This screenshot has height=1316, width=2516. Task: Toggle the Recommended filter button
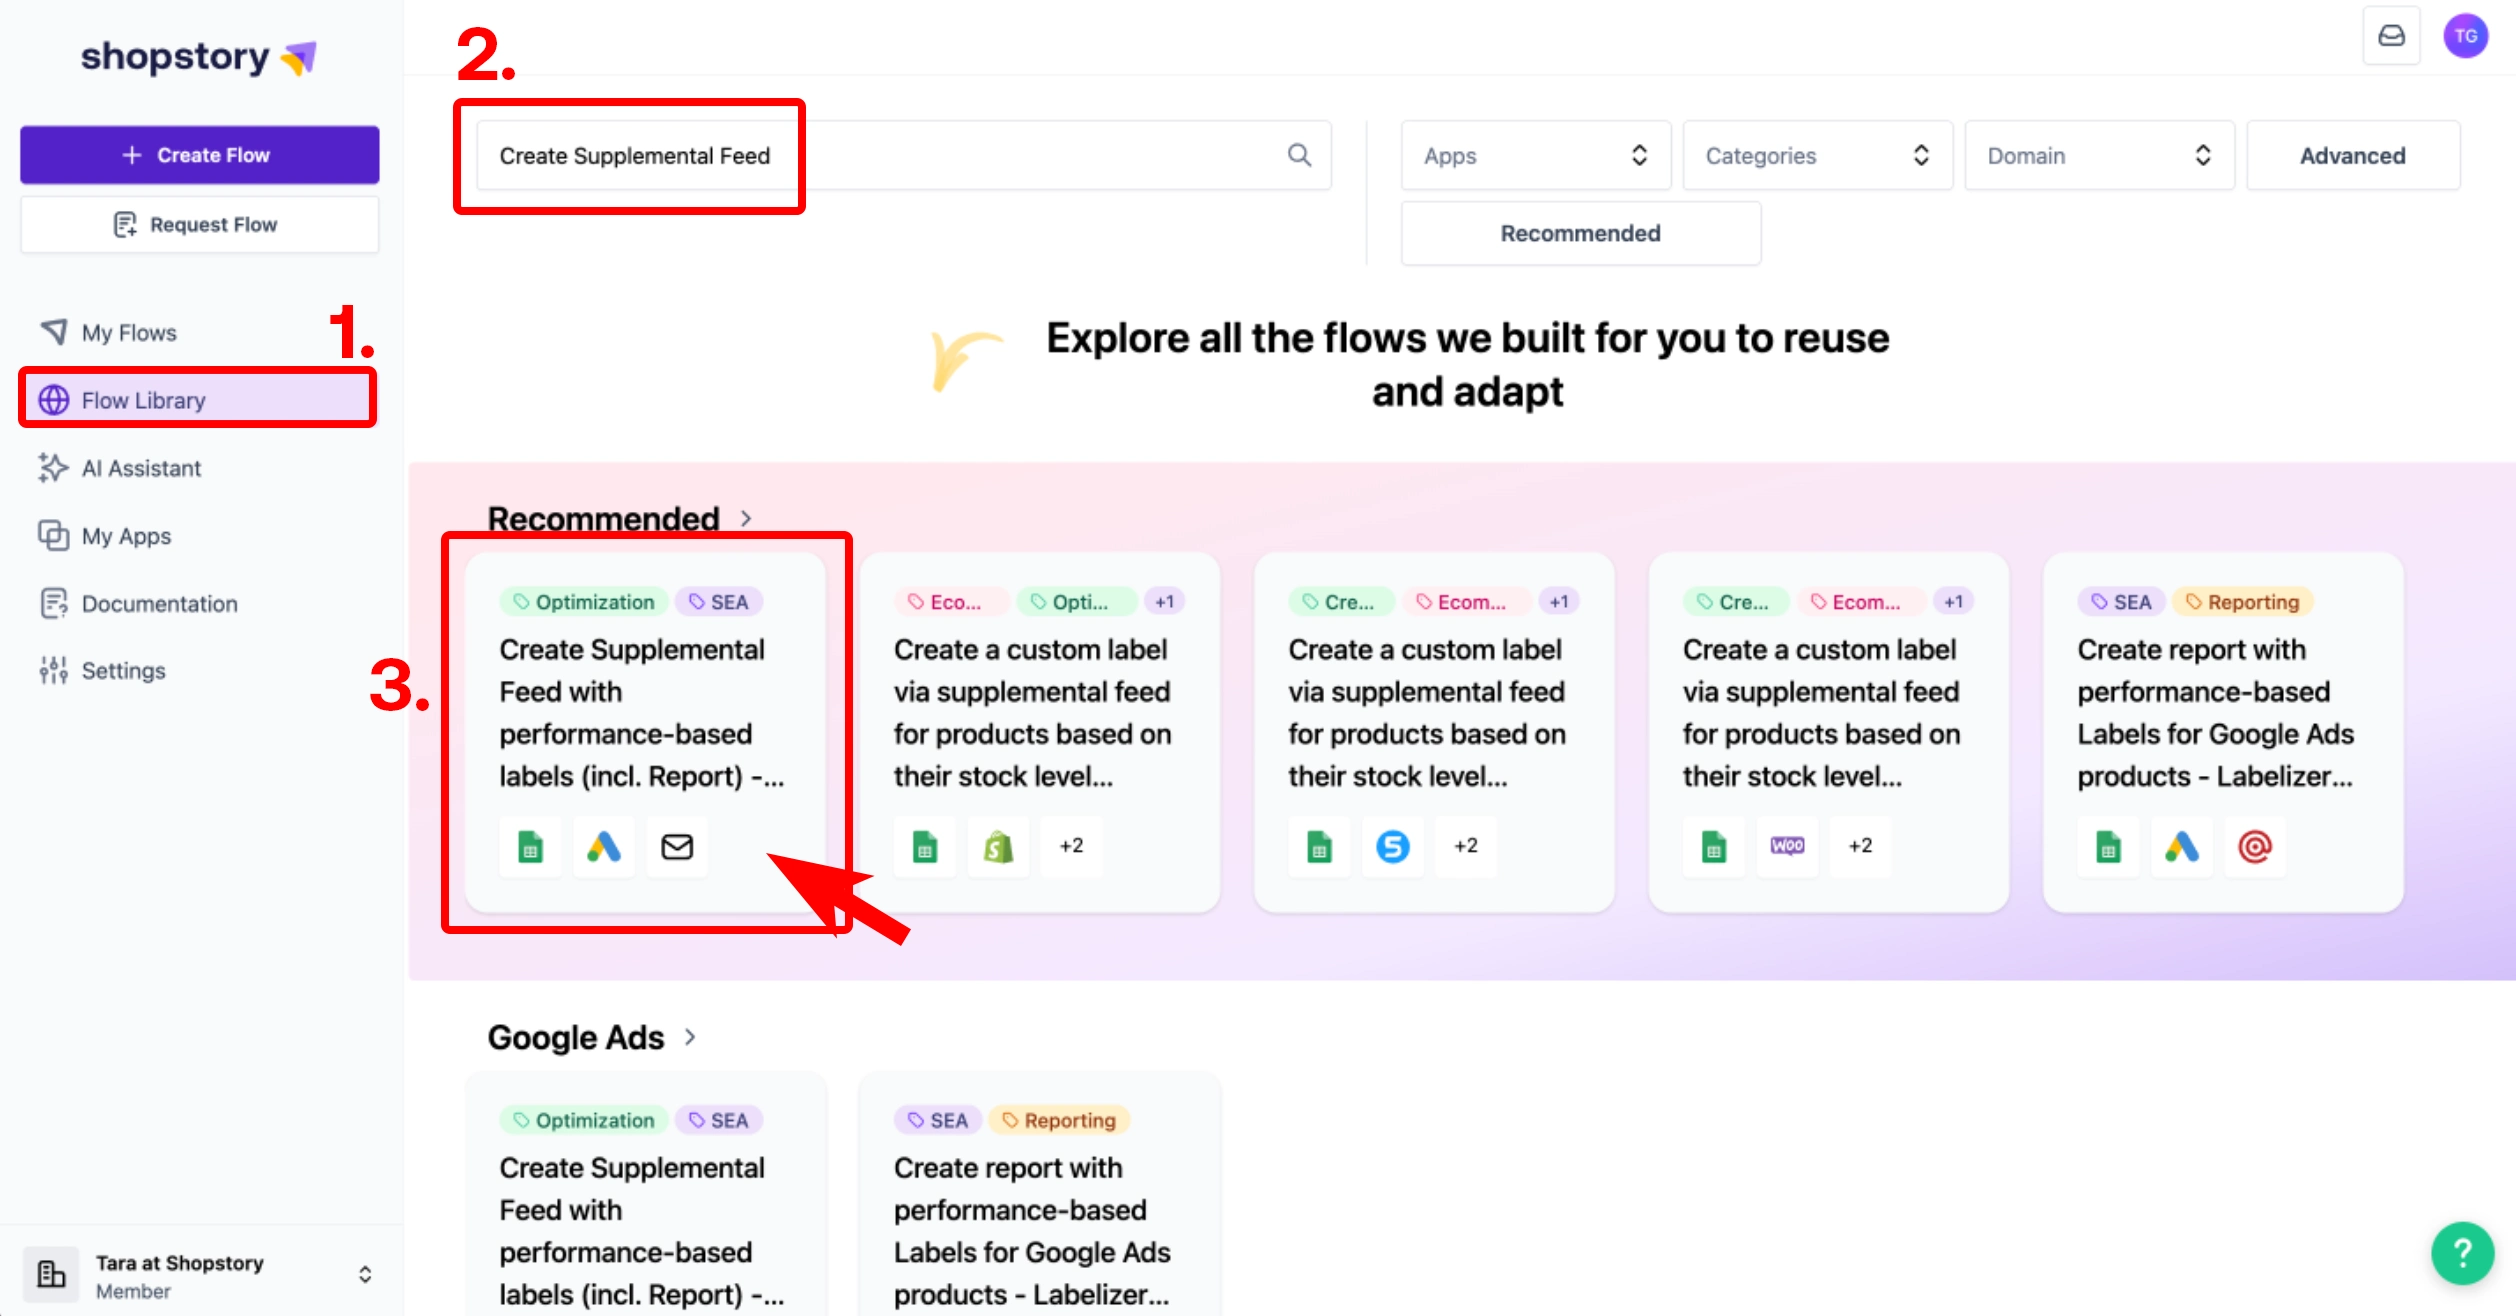[1580, 233]
